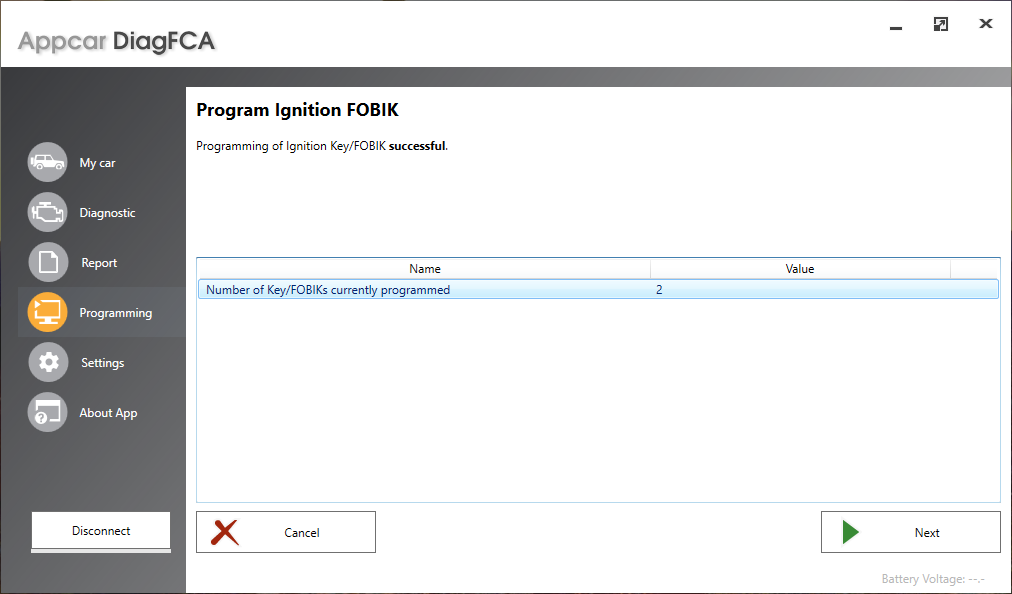This screenshot has width=1012, height=594.
Task: Switch to the Diagnostic section
Action: tap(107, 211)
